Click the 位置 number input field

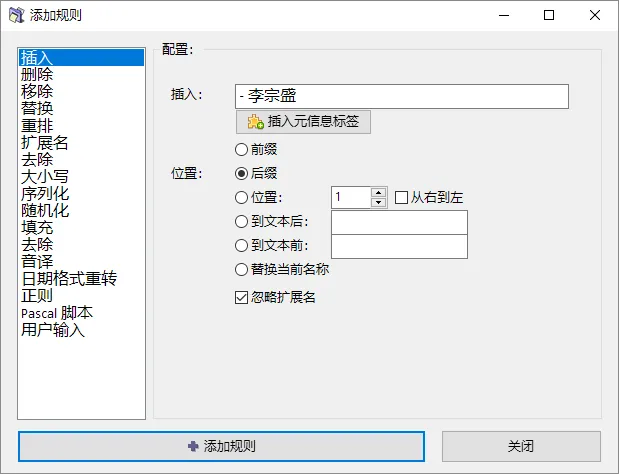pyautogui.click(x=351, y=197)
